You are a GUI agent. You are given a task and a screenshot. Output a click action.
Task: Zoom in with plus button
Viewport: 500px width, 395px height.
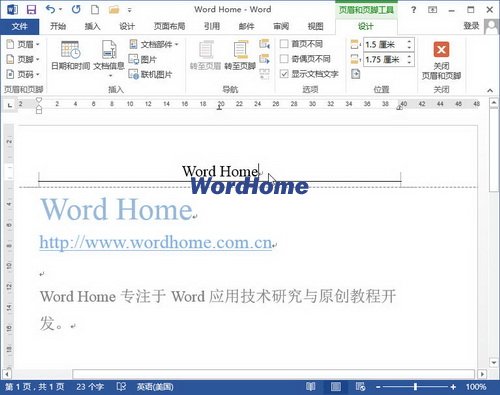pyautogui.click(x=453, y=387)
